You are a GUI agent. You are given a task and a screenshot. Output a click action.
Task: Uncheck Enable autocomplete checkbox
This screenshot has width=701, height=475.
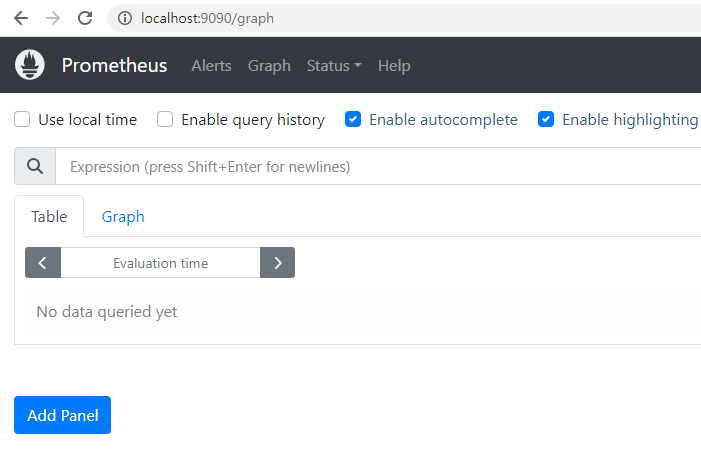(353, 120)
